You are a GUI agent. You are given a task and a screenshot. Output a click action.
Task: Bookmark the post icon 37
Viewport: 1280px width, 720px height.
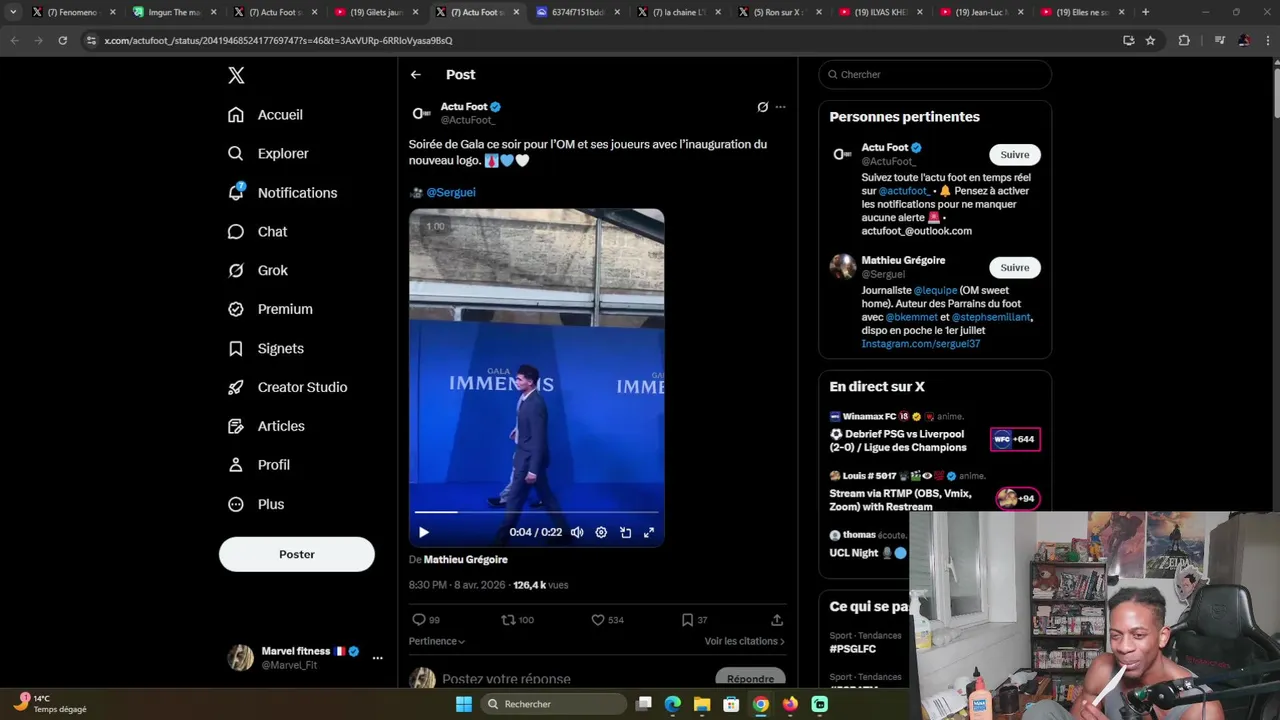click(694, 620)
